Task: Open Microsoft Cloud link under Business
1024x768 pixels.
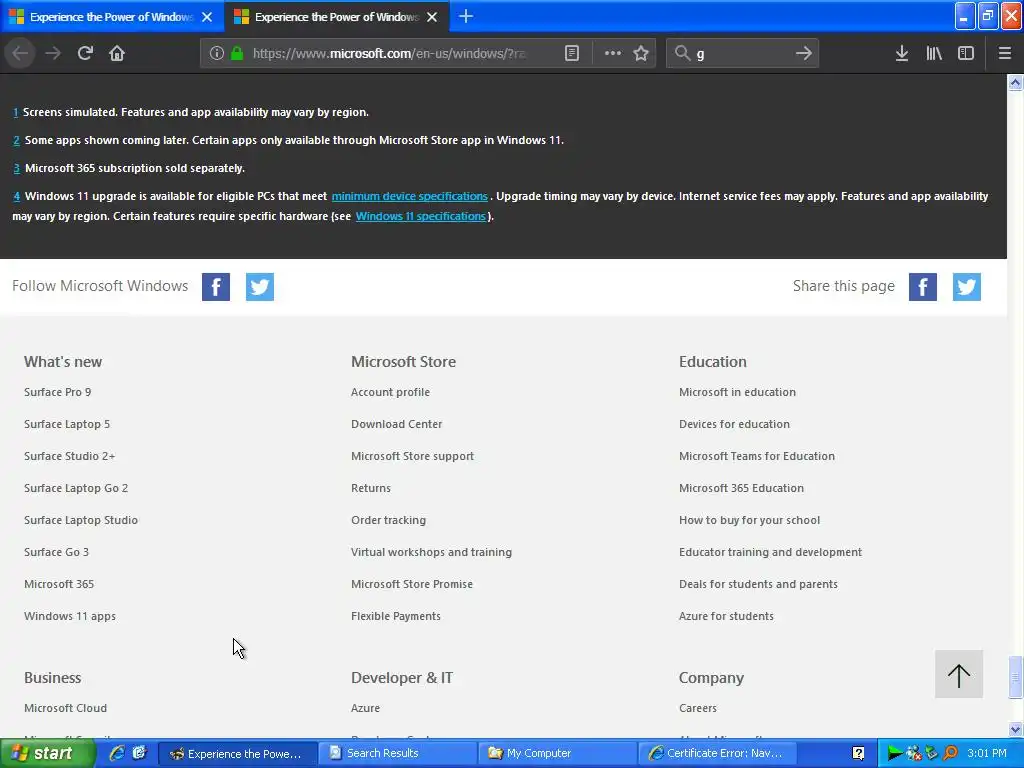Action: [x=65, y=708]
